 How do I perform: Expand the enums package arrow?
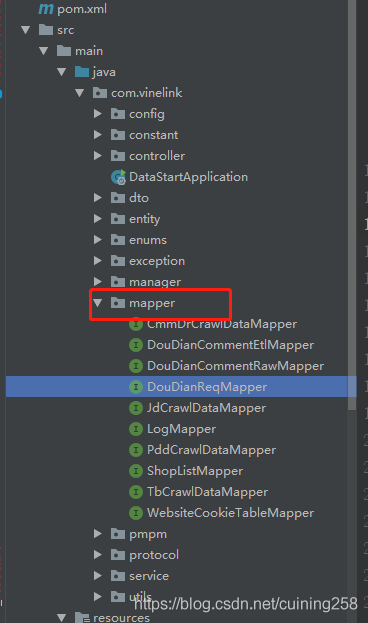point(98,240)
